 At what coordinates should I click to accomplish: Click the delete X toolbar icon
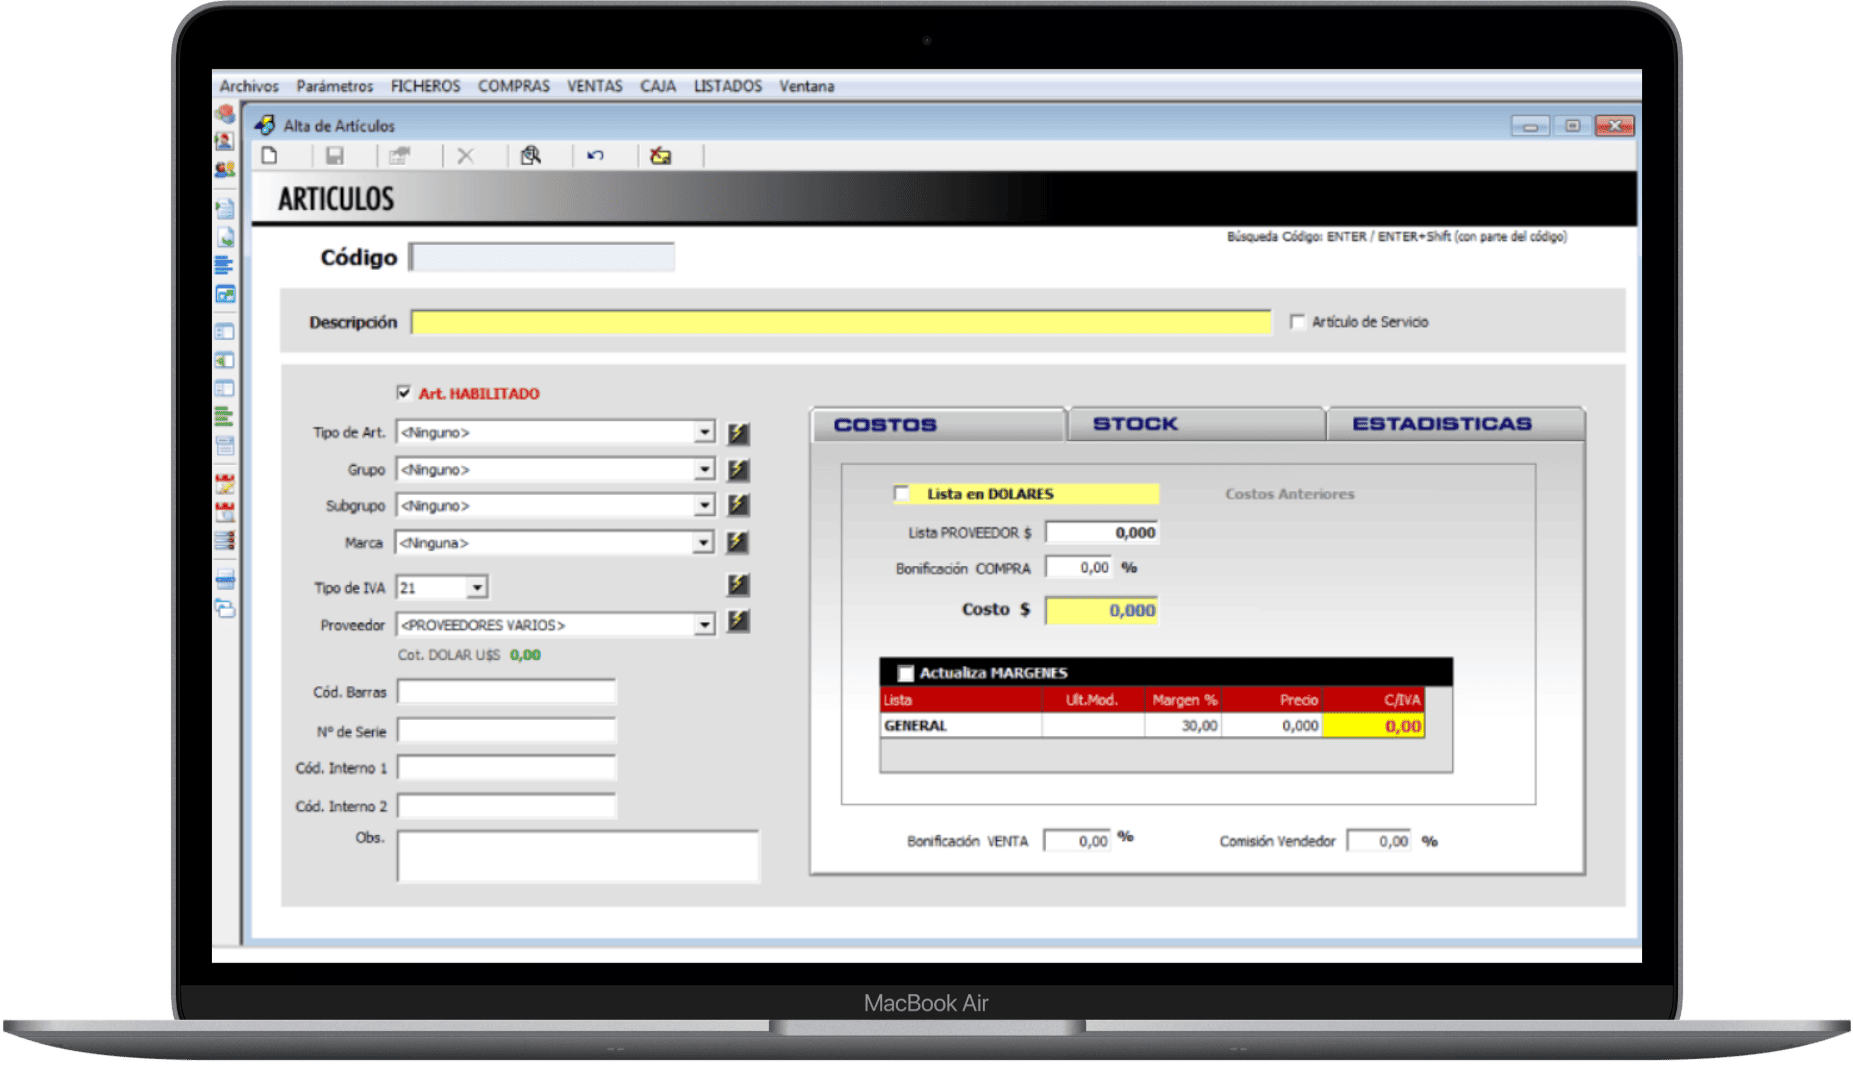coord(465,156)
